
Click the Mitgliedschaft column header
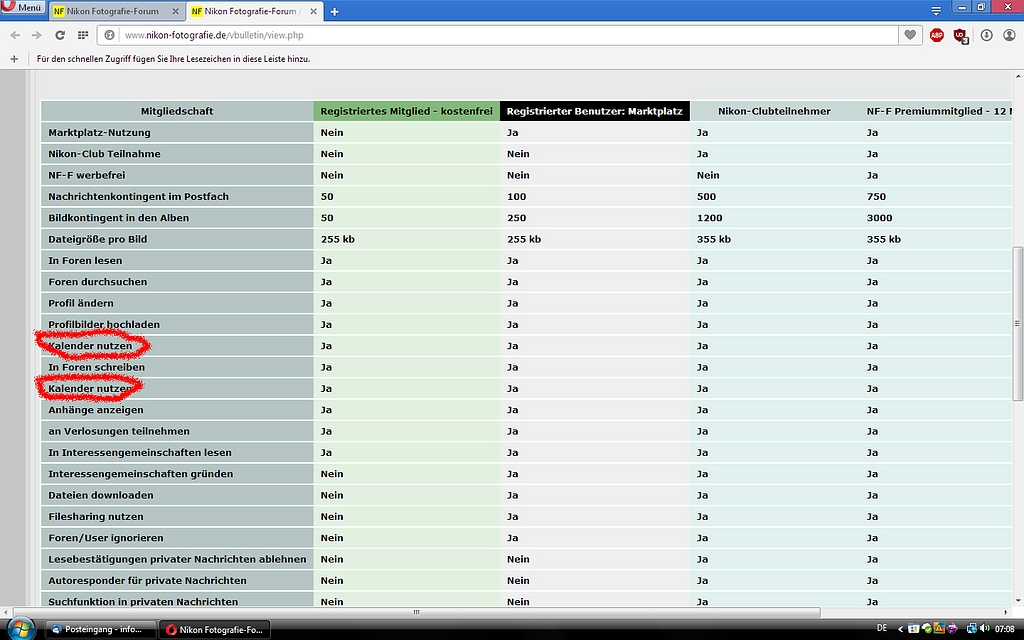(177, 111)
